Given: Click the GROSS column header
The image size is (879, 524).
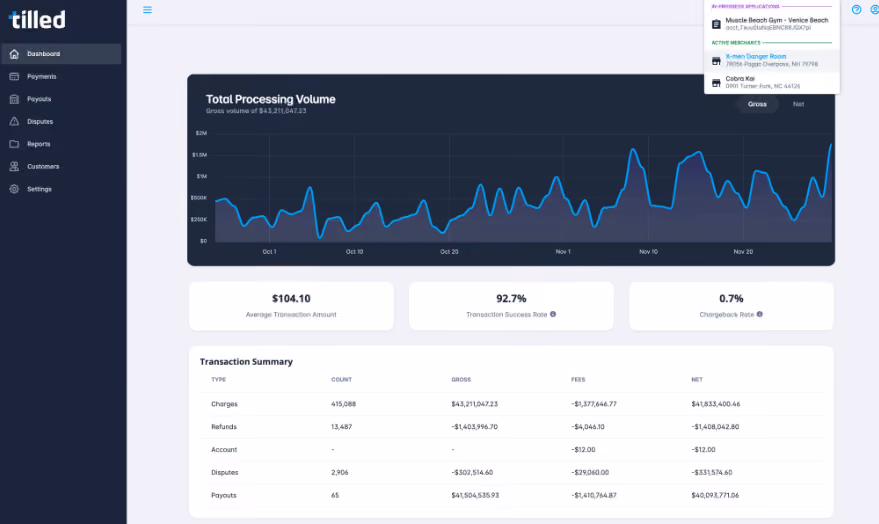Looking at the screenshot, I should pos(461,380).
